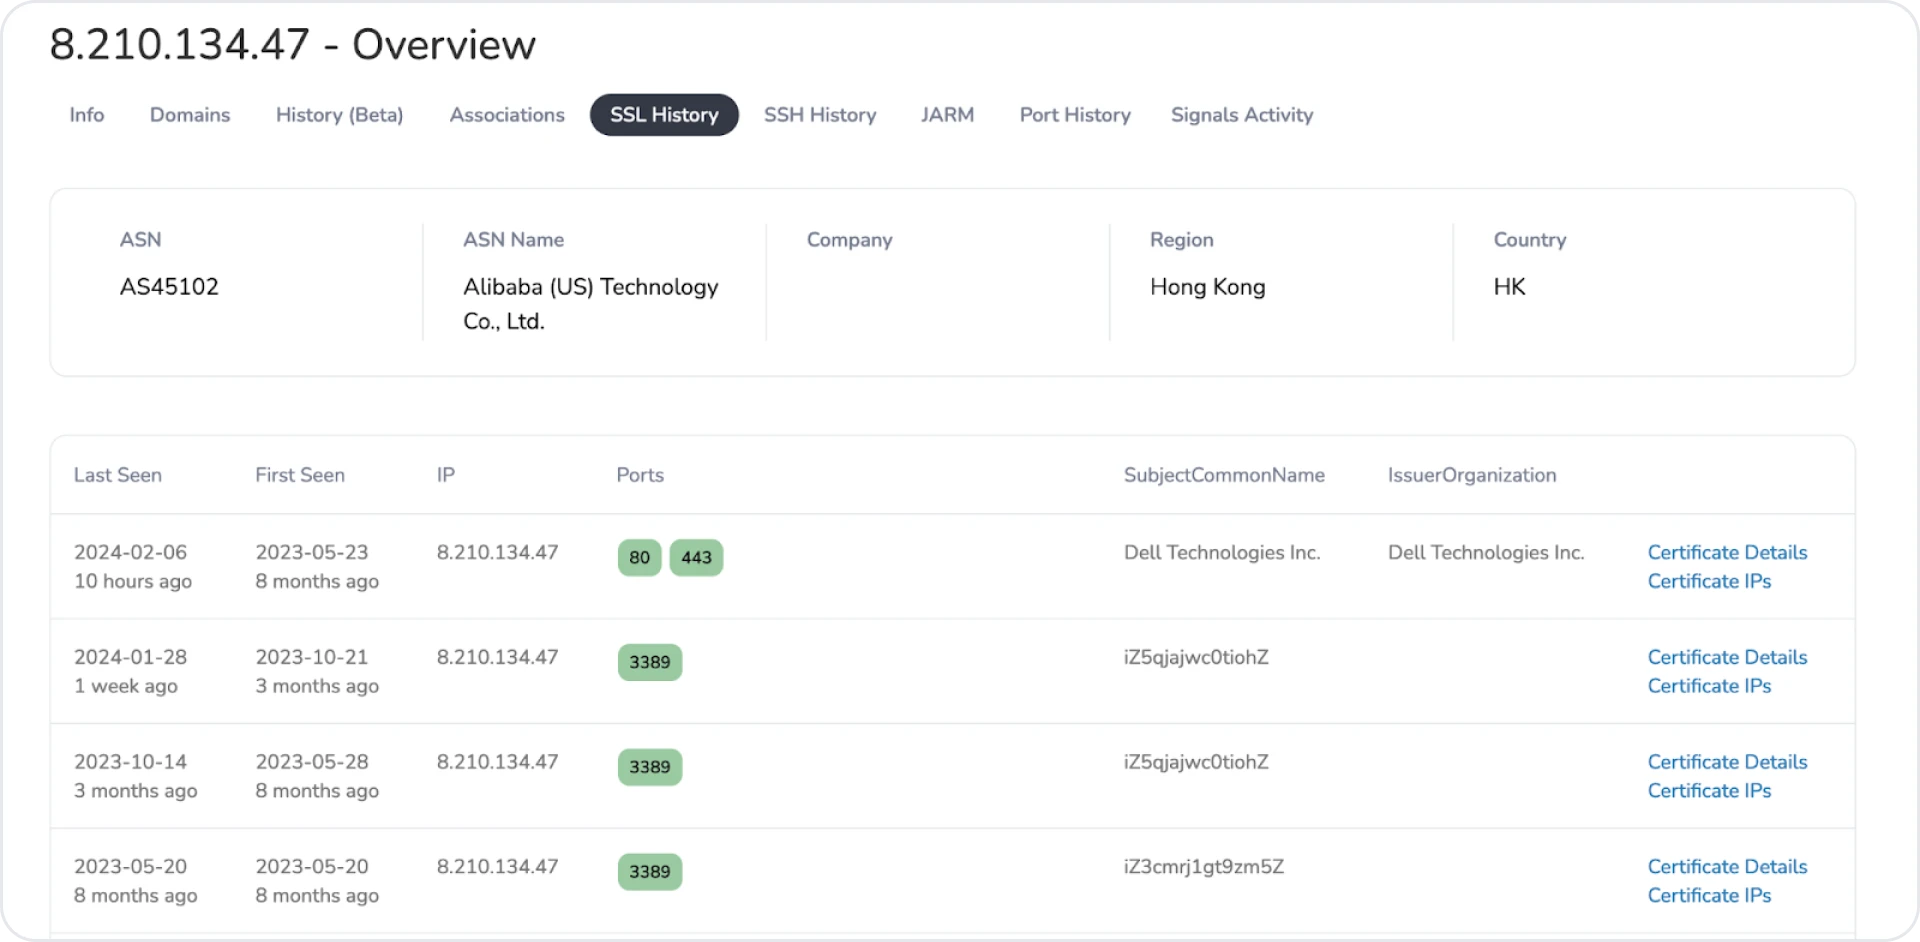This screenshot has width=1920, height=942.
Task: Open Certificate Details for 2023-10-14 row
Action: point(1727,762)
